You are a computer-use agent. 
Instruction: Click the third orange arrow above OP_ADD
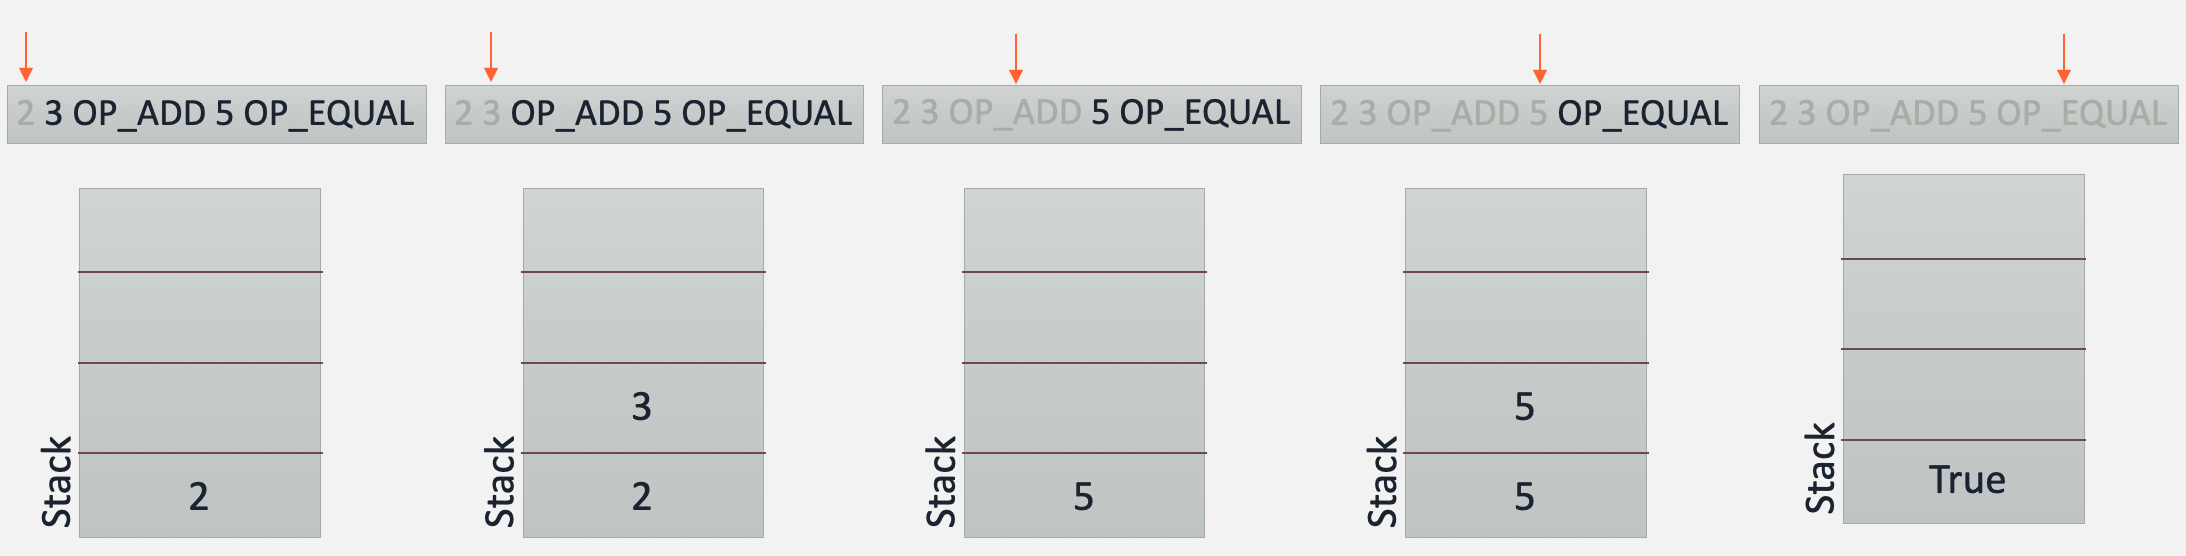(1015, 58)
